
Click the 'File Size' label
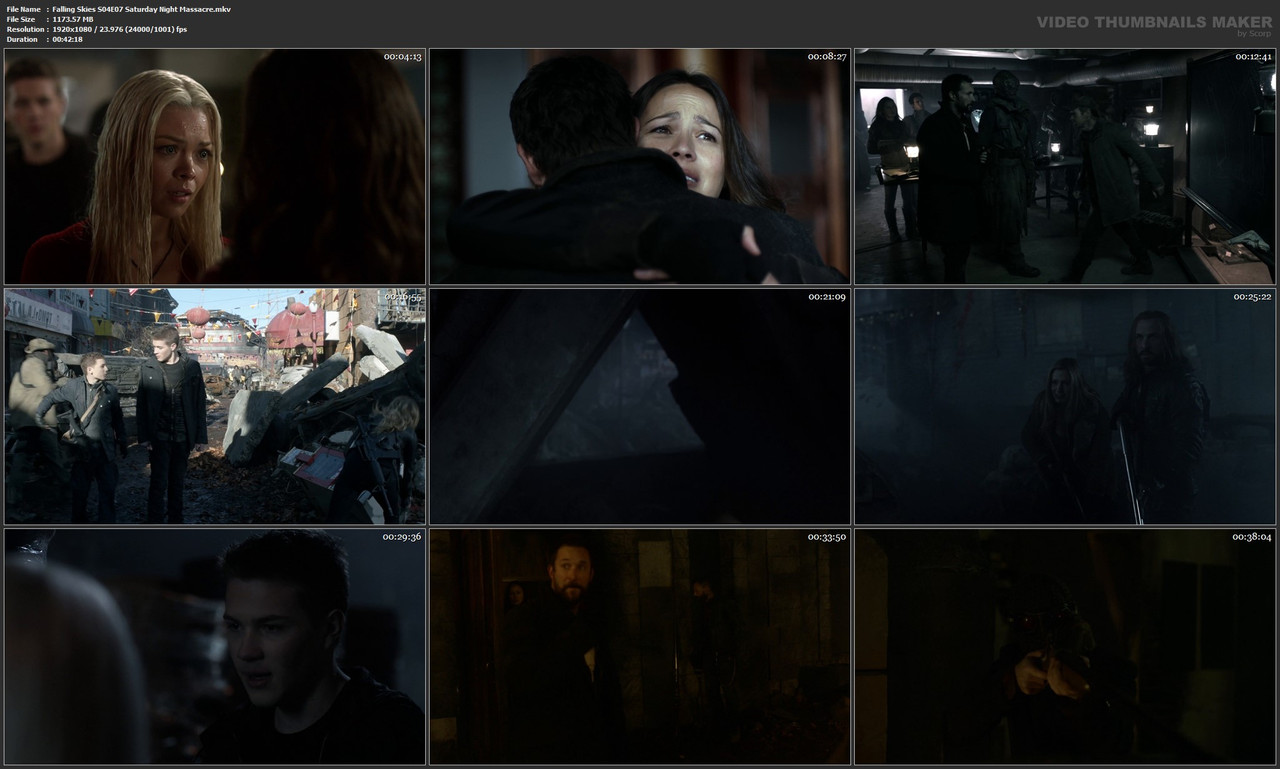coord(21,19)
